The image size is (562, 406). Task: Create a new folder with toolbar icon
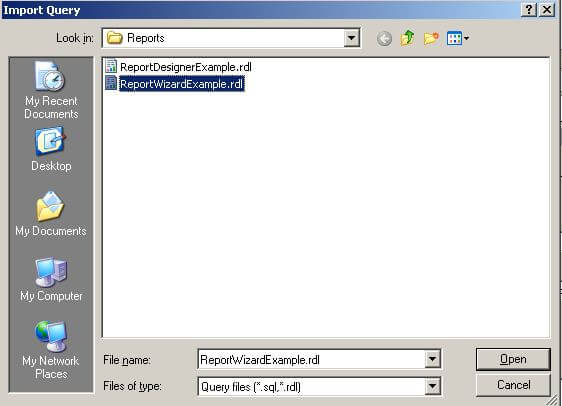(431, 38)
